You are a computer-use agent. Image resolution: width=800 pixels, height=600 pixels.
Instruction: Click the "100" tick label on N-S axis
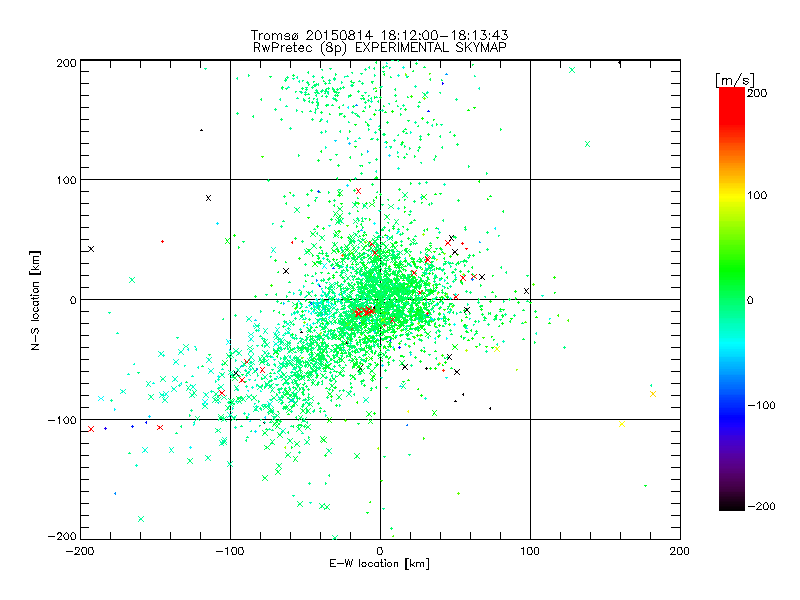(x=66, y=180)
